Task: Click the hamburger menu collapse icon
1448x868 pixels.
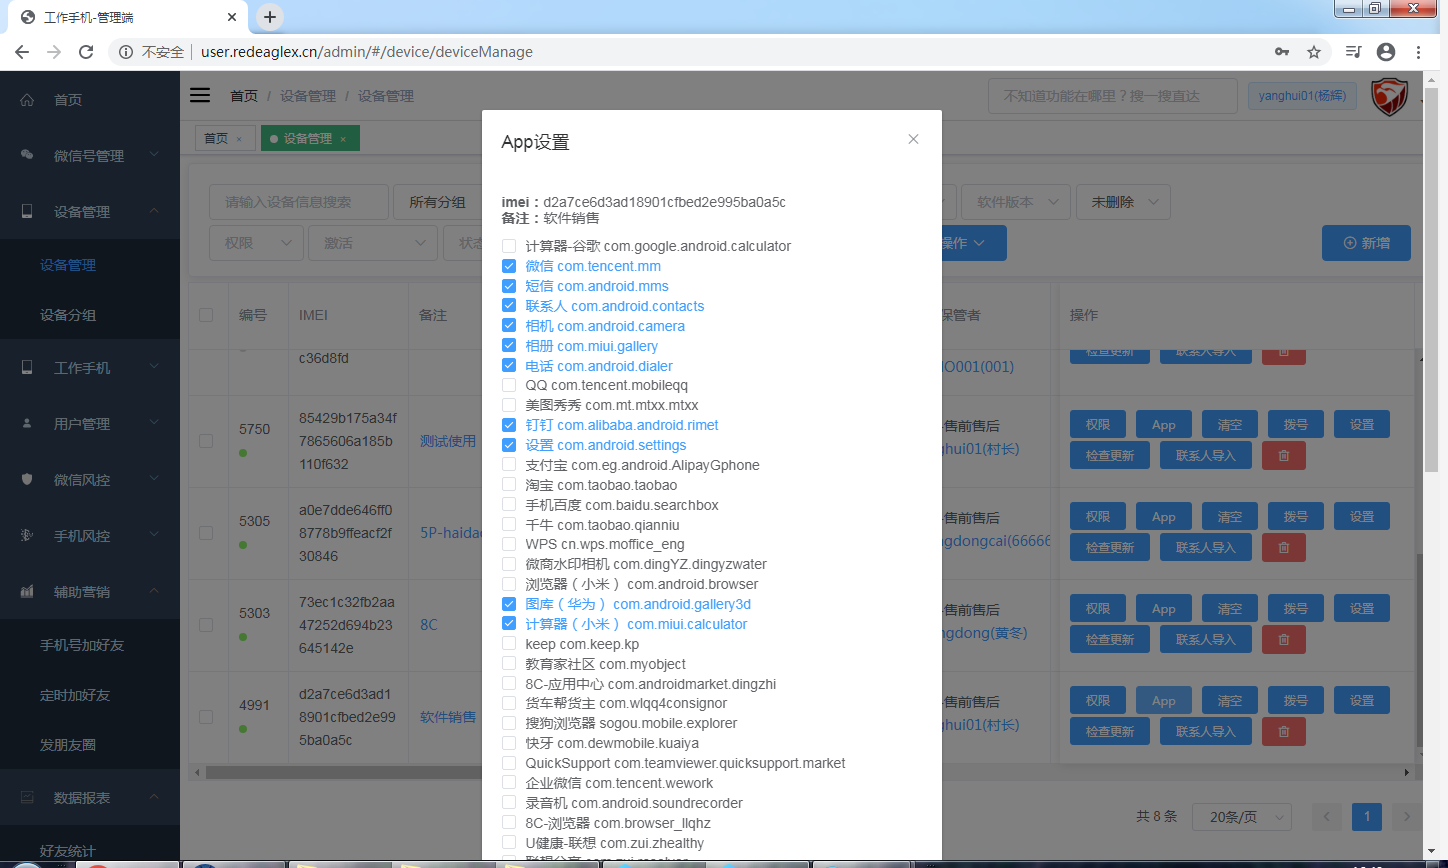Action: 200,95
